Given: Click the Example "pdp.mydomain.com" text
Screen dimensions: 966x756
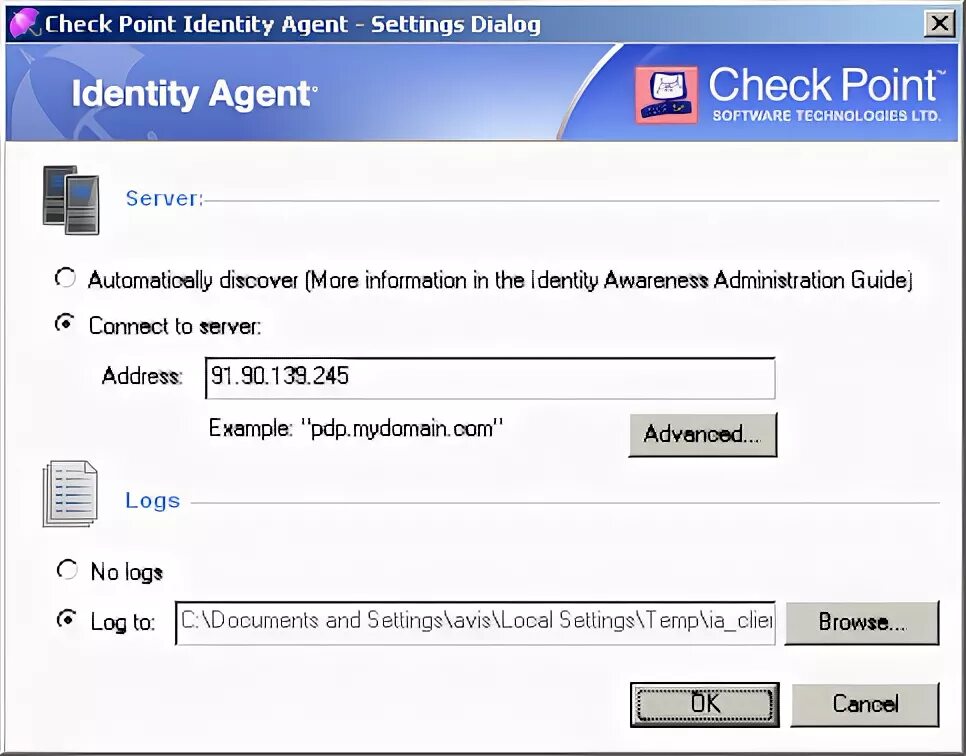Looking at the screenshot, I should coord(356,428).
